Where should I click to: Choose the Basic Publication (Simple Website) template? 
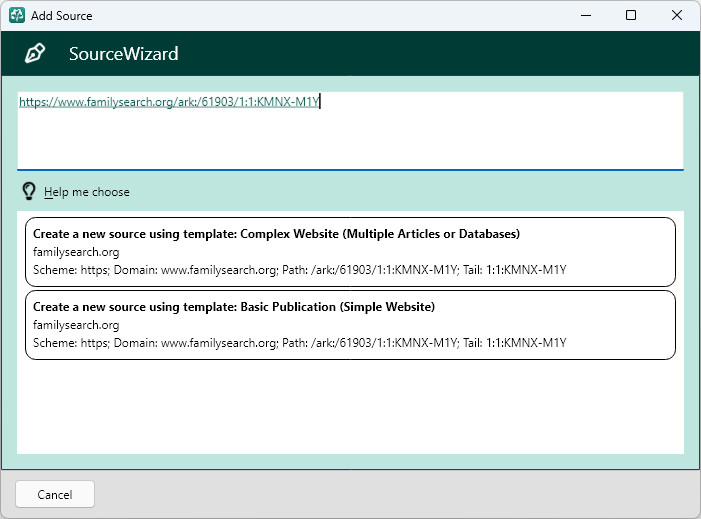pos(350,325)
